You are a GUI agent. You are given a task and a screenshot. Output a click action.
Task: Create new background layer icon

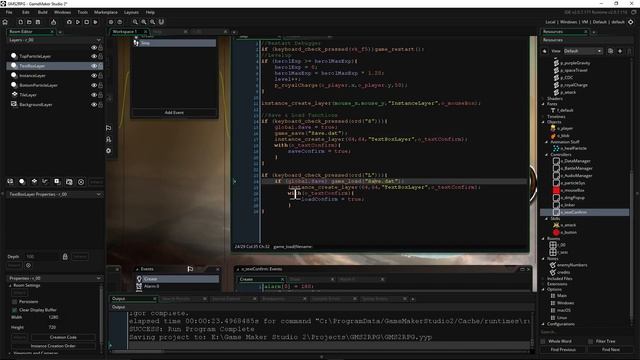(x=10, y=182)
